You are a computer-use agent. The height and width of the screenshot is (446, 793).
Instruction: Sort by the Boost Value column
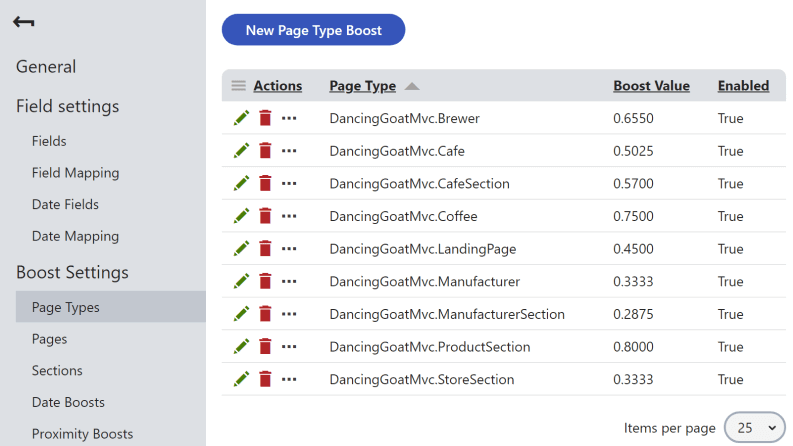click(x=651, y=86)
